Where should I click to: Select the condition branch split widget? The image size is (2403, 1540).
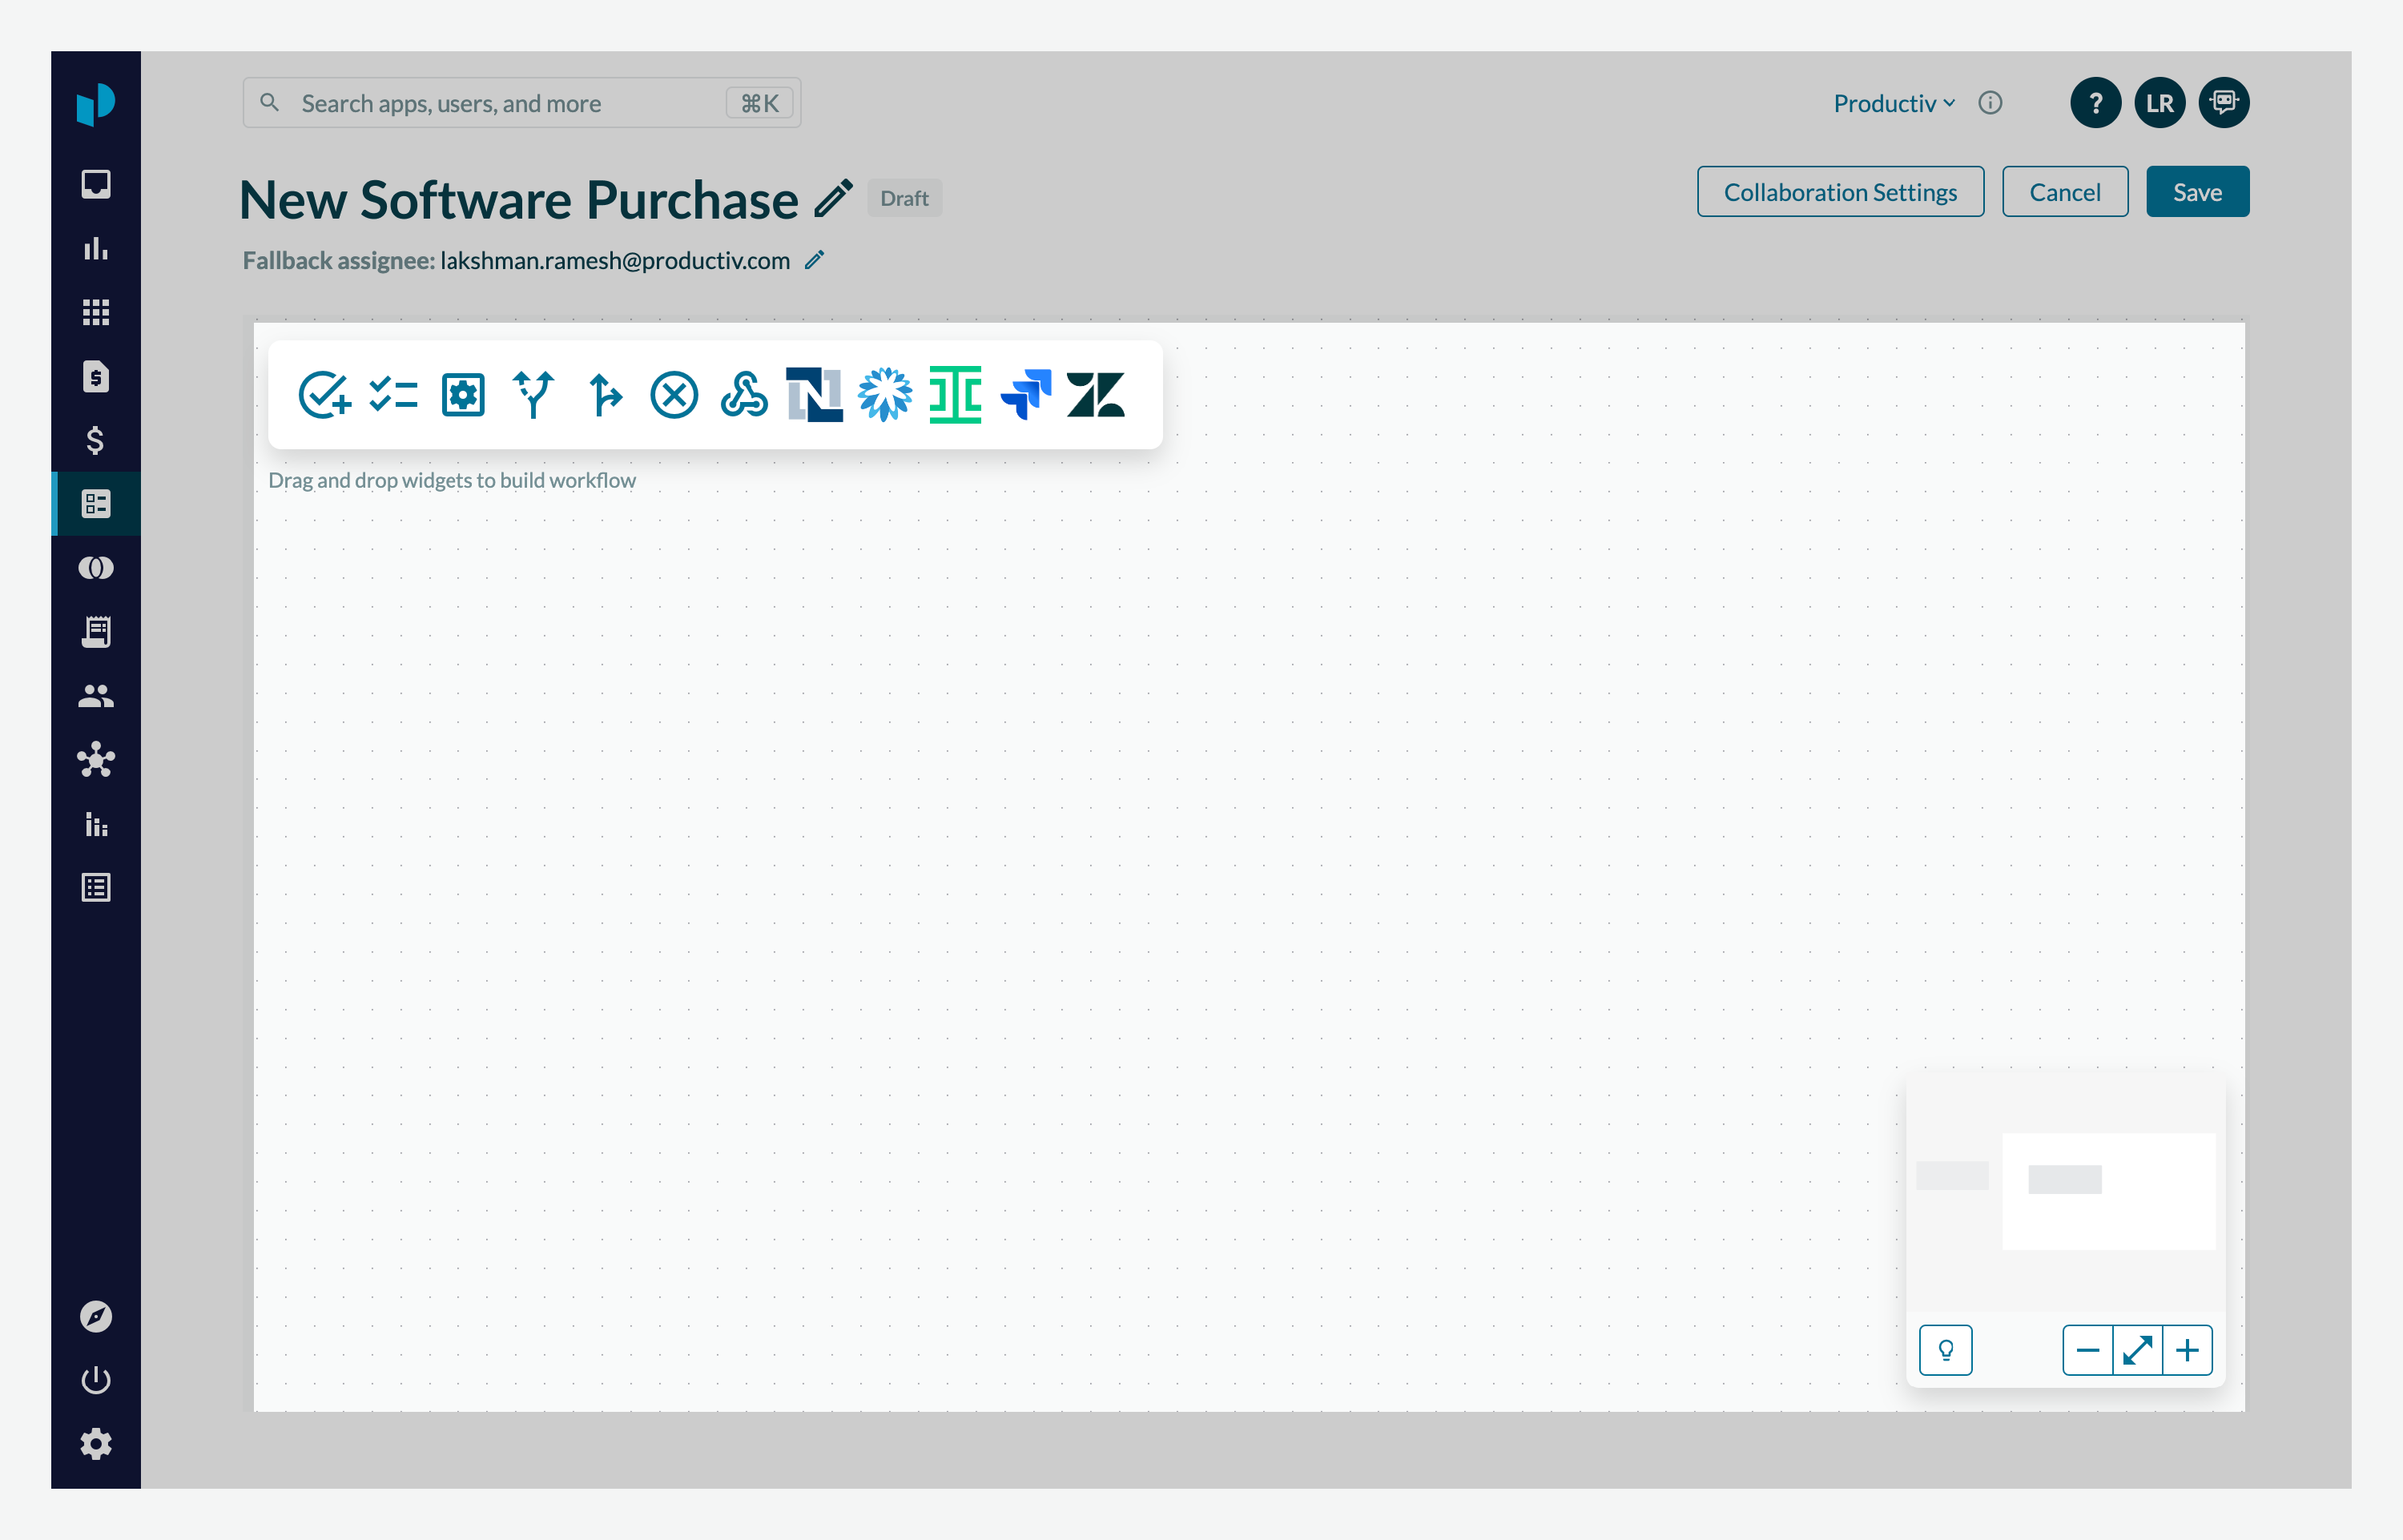click(x=533, y=395)
